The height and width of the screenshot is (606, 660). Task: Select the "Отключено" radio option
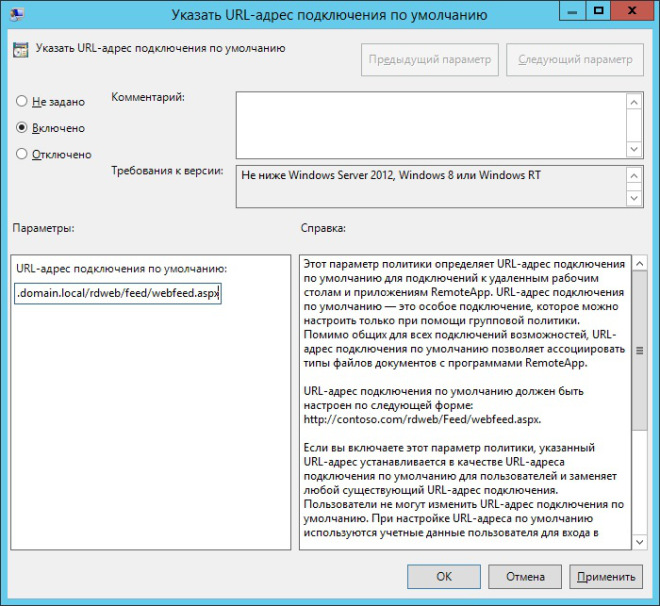[22, 154]
